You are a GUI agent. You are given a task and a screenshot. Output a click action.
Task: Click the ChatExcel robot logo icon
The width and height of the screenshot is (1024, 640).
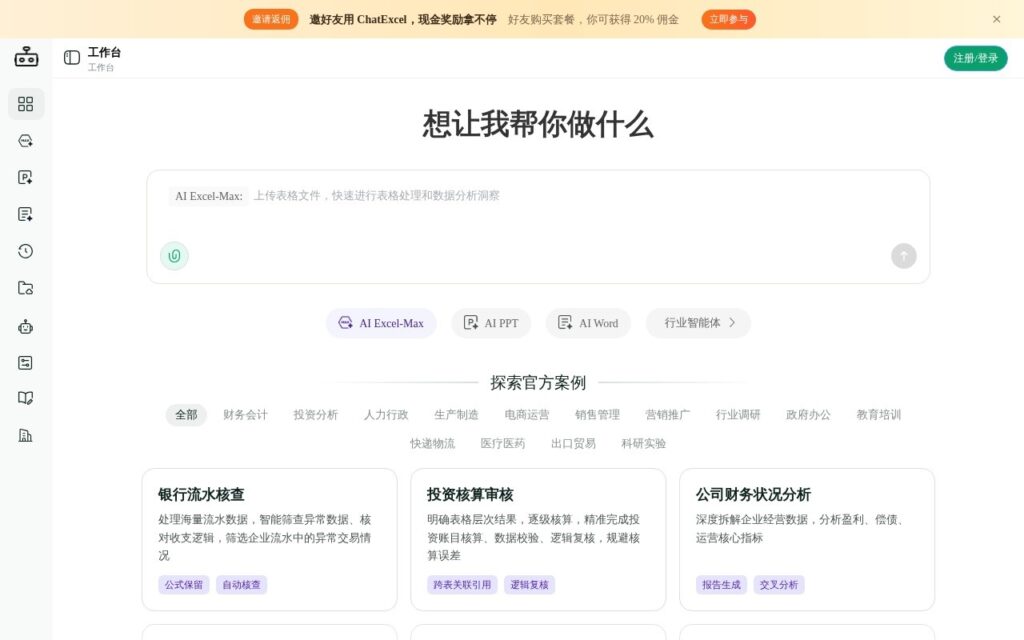[x=26, y=57]
